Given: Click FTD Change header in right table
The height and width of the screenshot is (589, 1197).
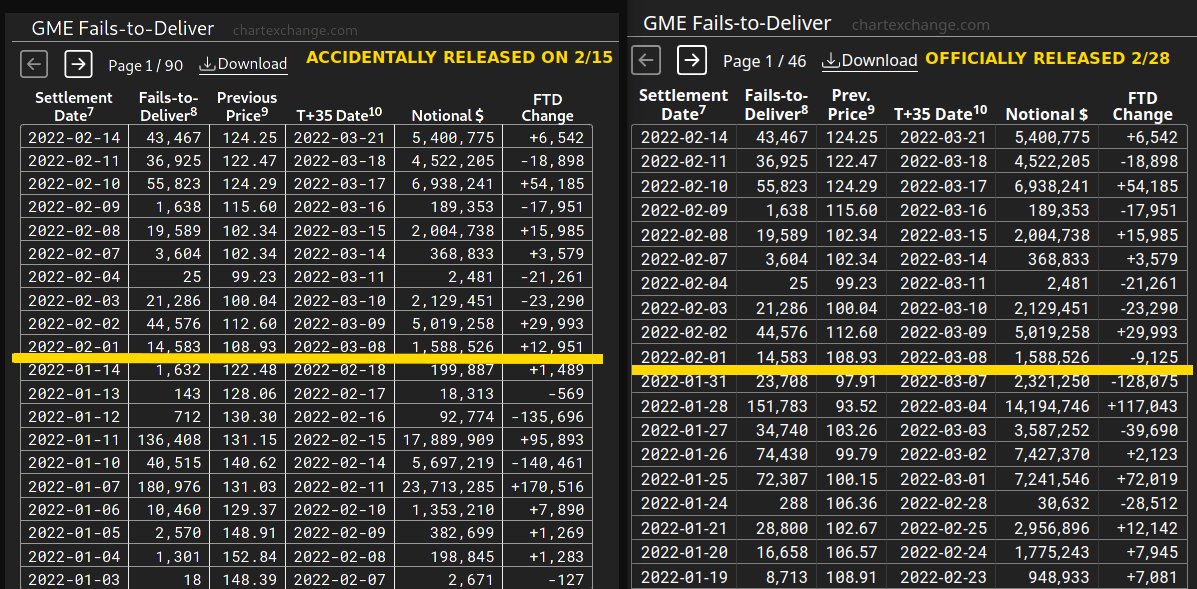Looking at the screenshot, I should [1142, 106].
